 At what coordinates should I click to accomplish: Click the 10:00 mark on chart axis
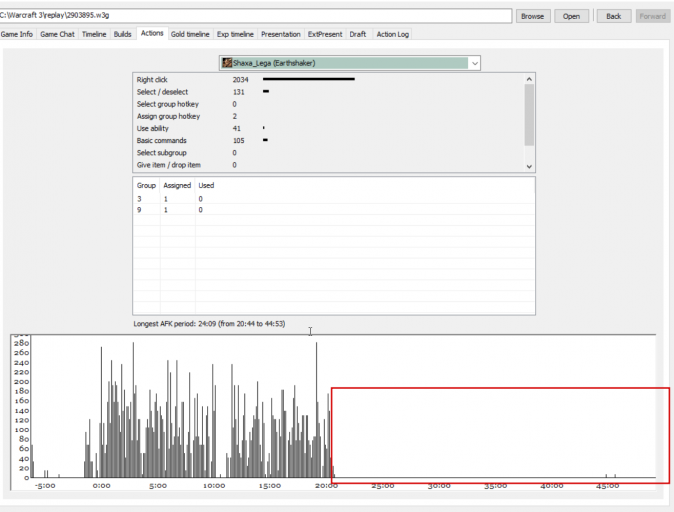pyautogui.click(x=214, y=486)
